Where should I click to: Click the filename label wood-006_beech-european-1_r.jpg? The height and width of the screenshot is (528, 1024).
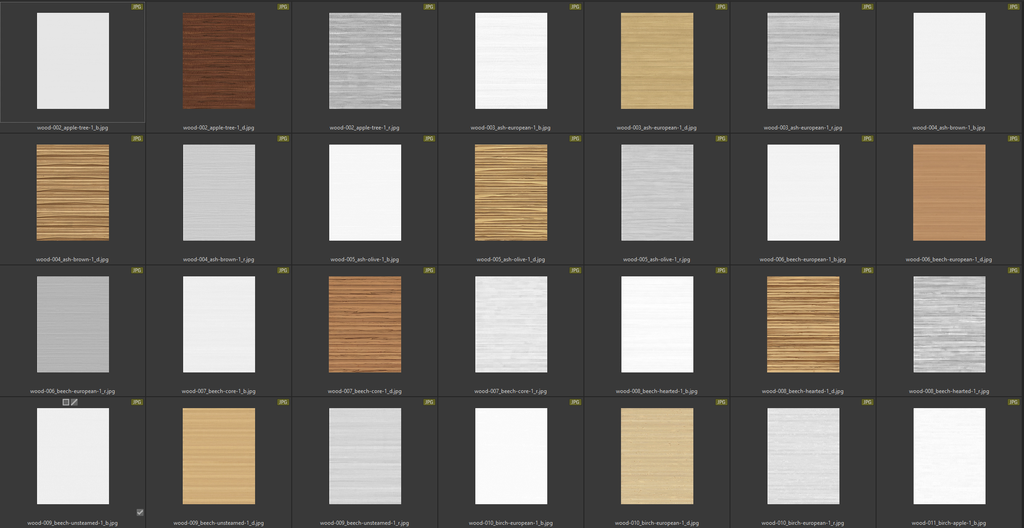coord(73,391)
